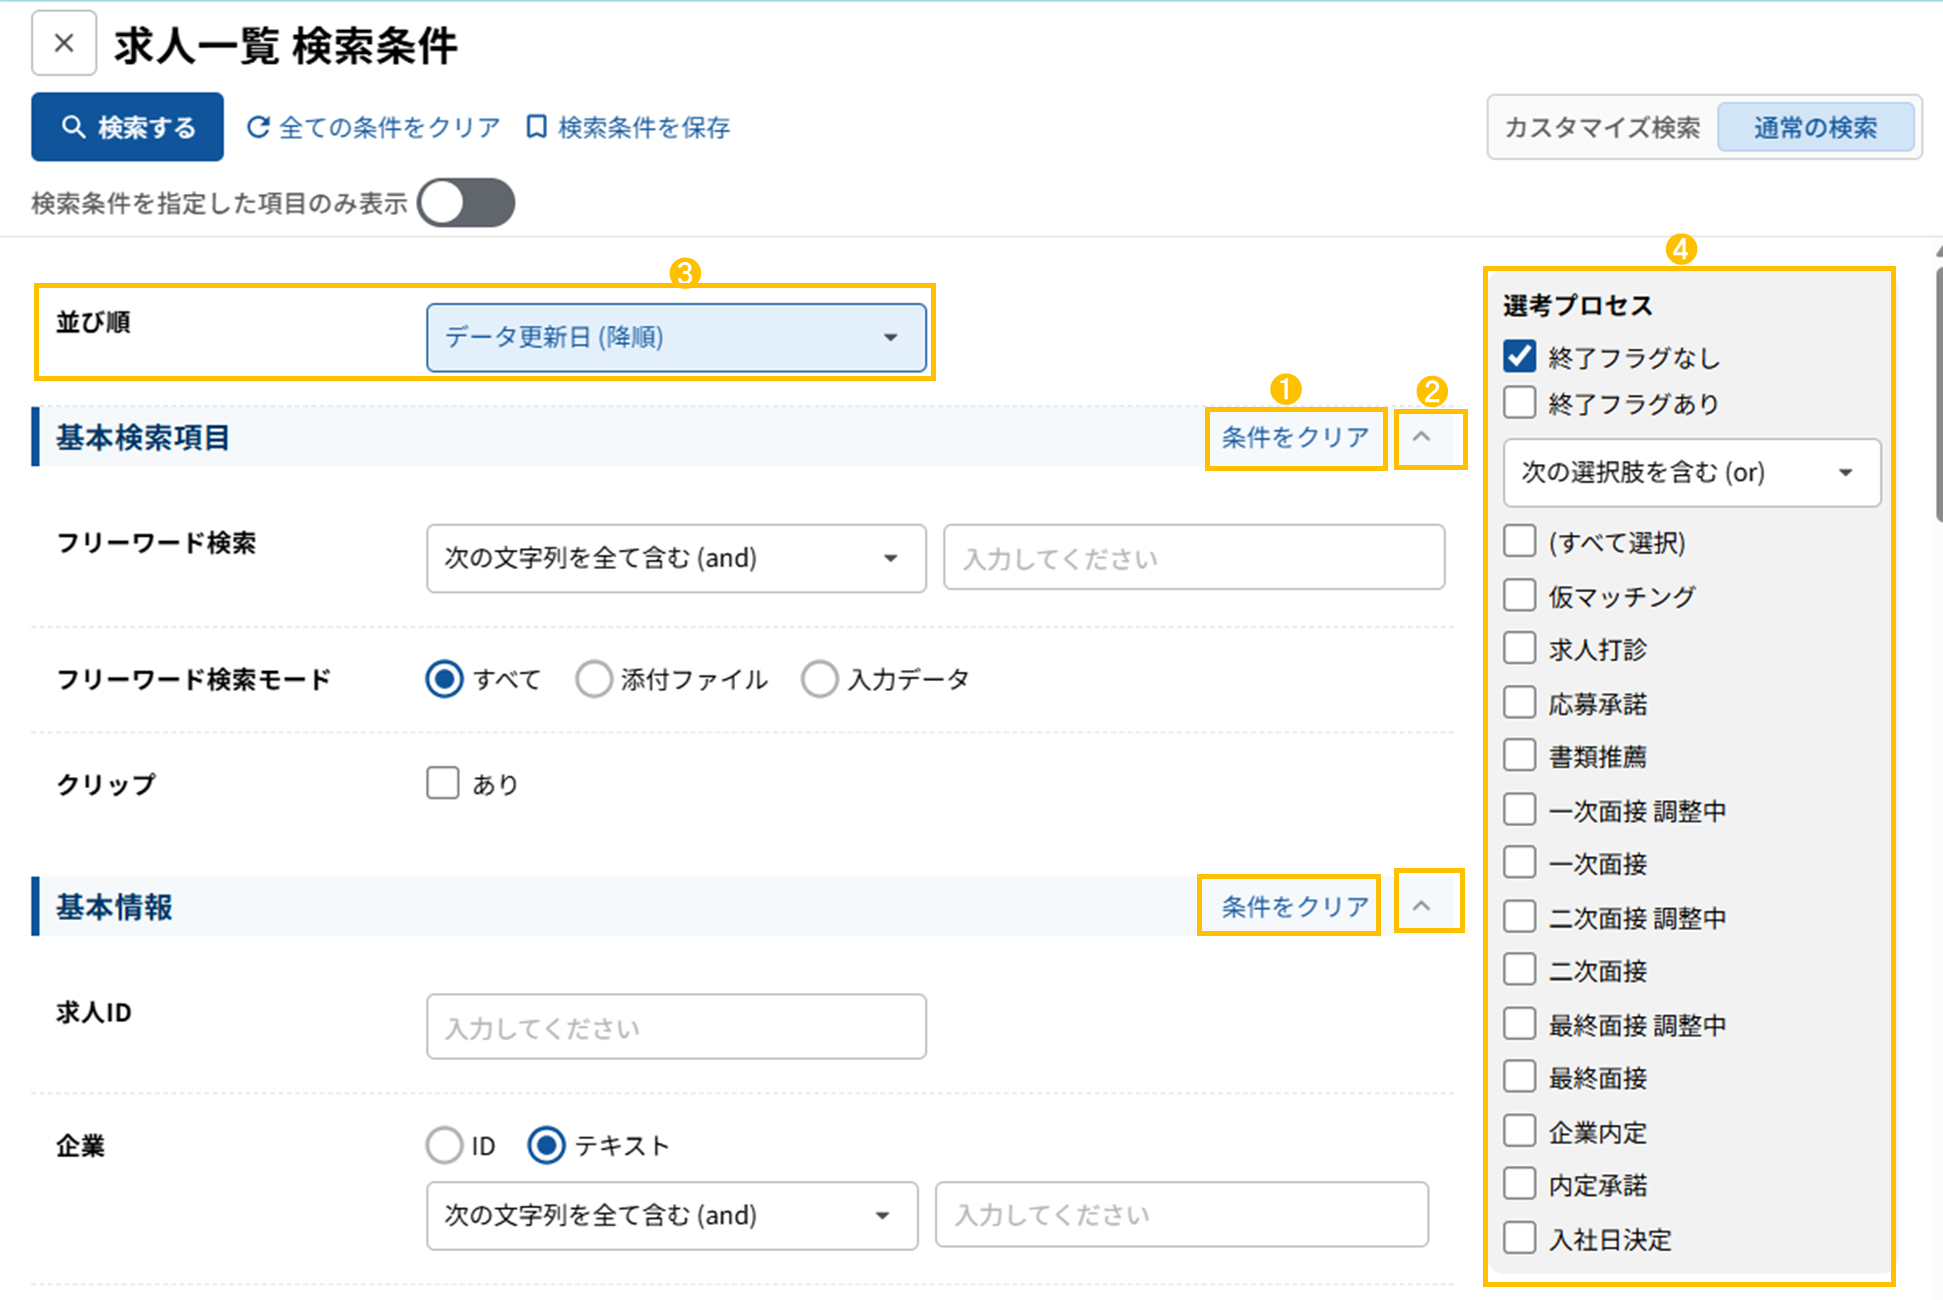
Task: Collapse the 基本検索項目 section chevron
Action: [1421, 437]
